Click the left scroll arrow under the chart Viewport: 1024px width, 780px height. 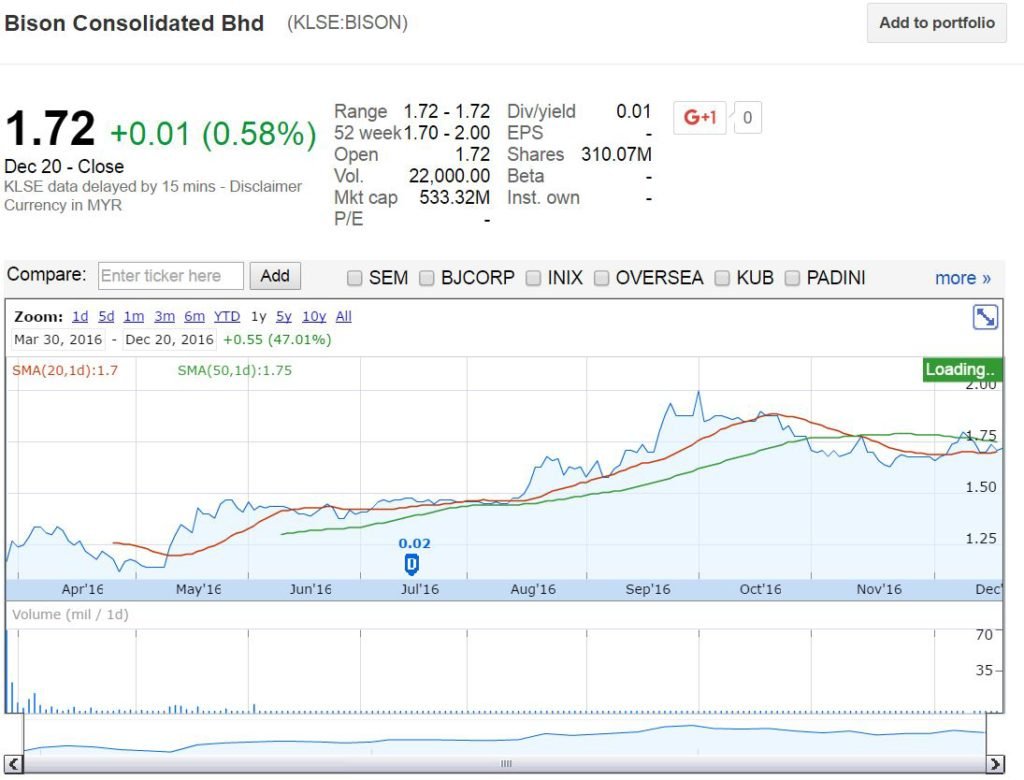(x=14, y=763)
